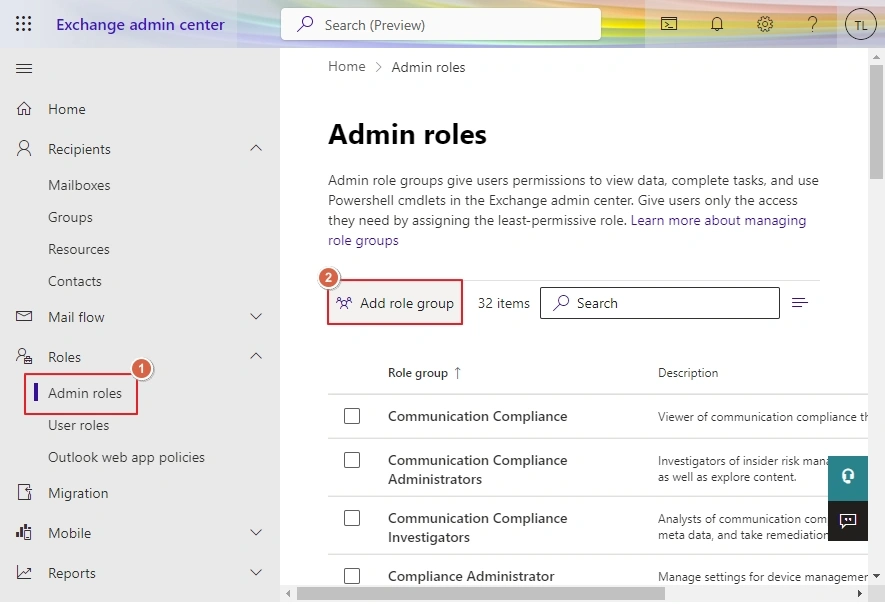Image resolution: width=885 pixels, height=604 pixels.
Task: Open the Communication Compliance role group
Action: [477, 416]
